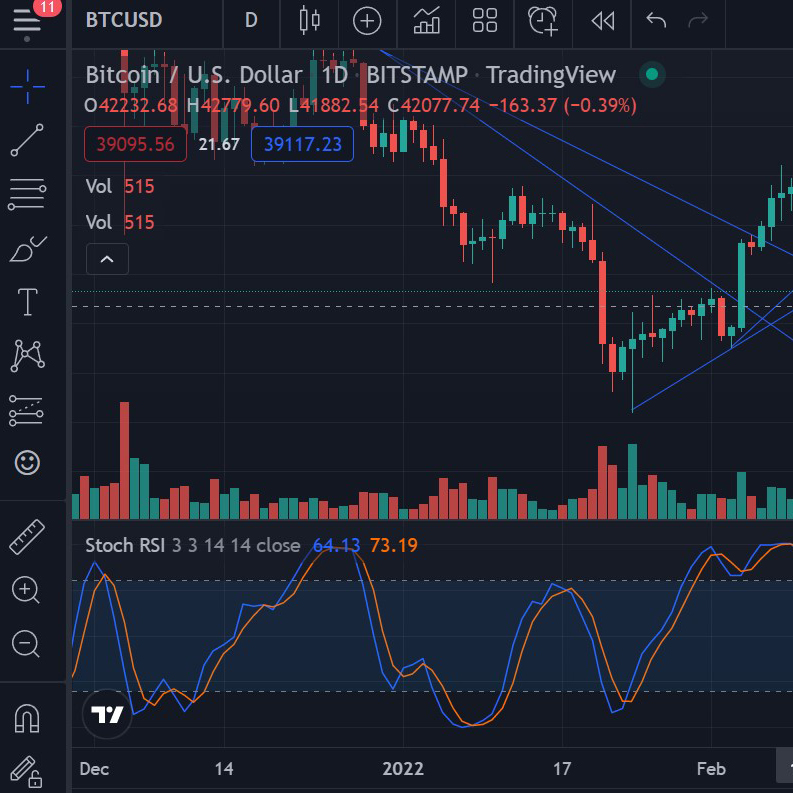This screenshot has height=793, width=793.
Task: Click the blue 39117.23 buy price button
Action: [x=302, y=144]
